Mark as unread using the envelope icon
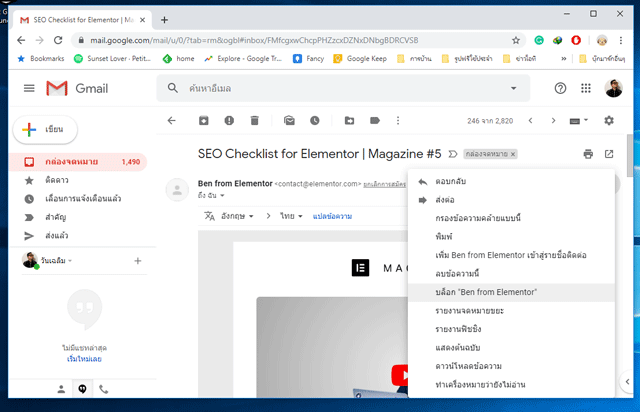Image resolution: width=640 pixels, height=412 pixels. pos(289,120)
